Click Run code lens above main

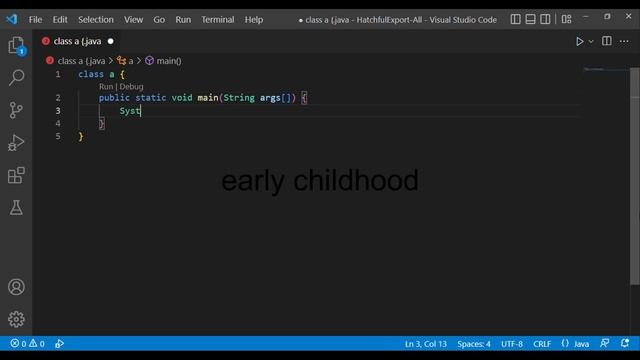[x=106, y=87]
